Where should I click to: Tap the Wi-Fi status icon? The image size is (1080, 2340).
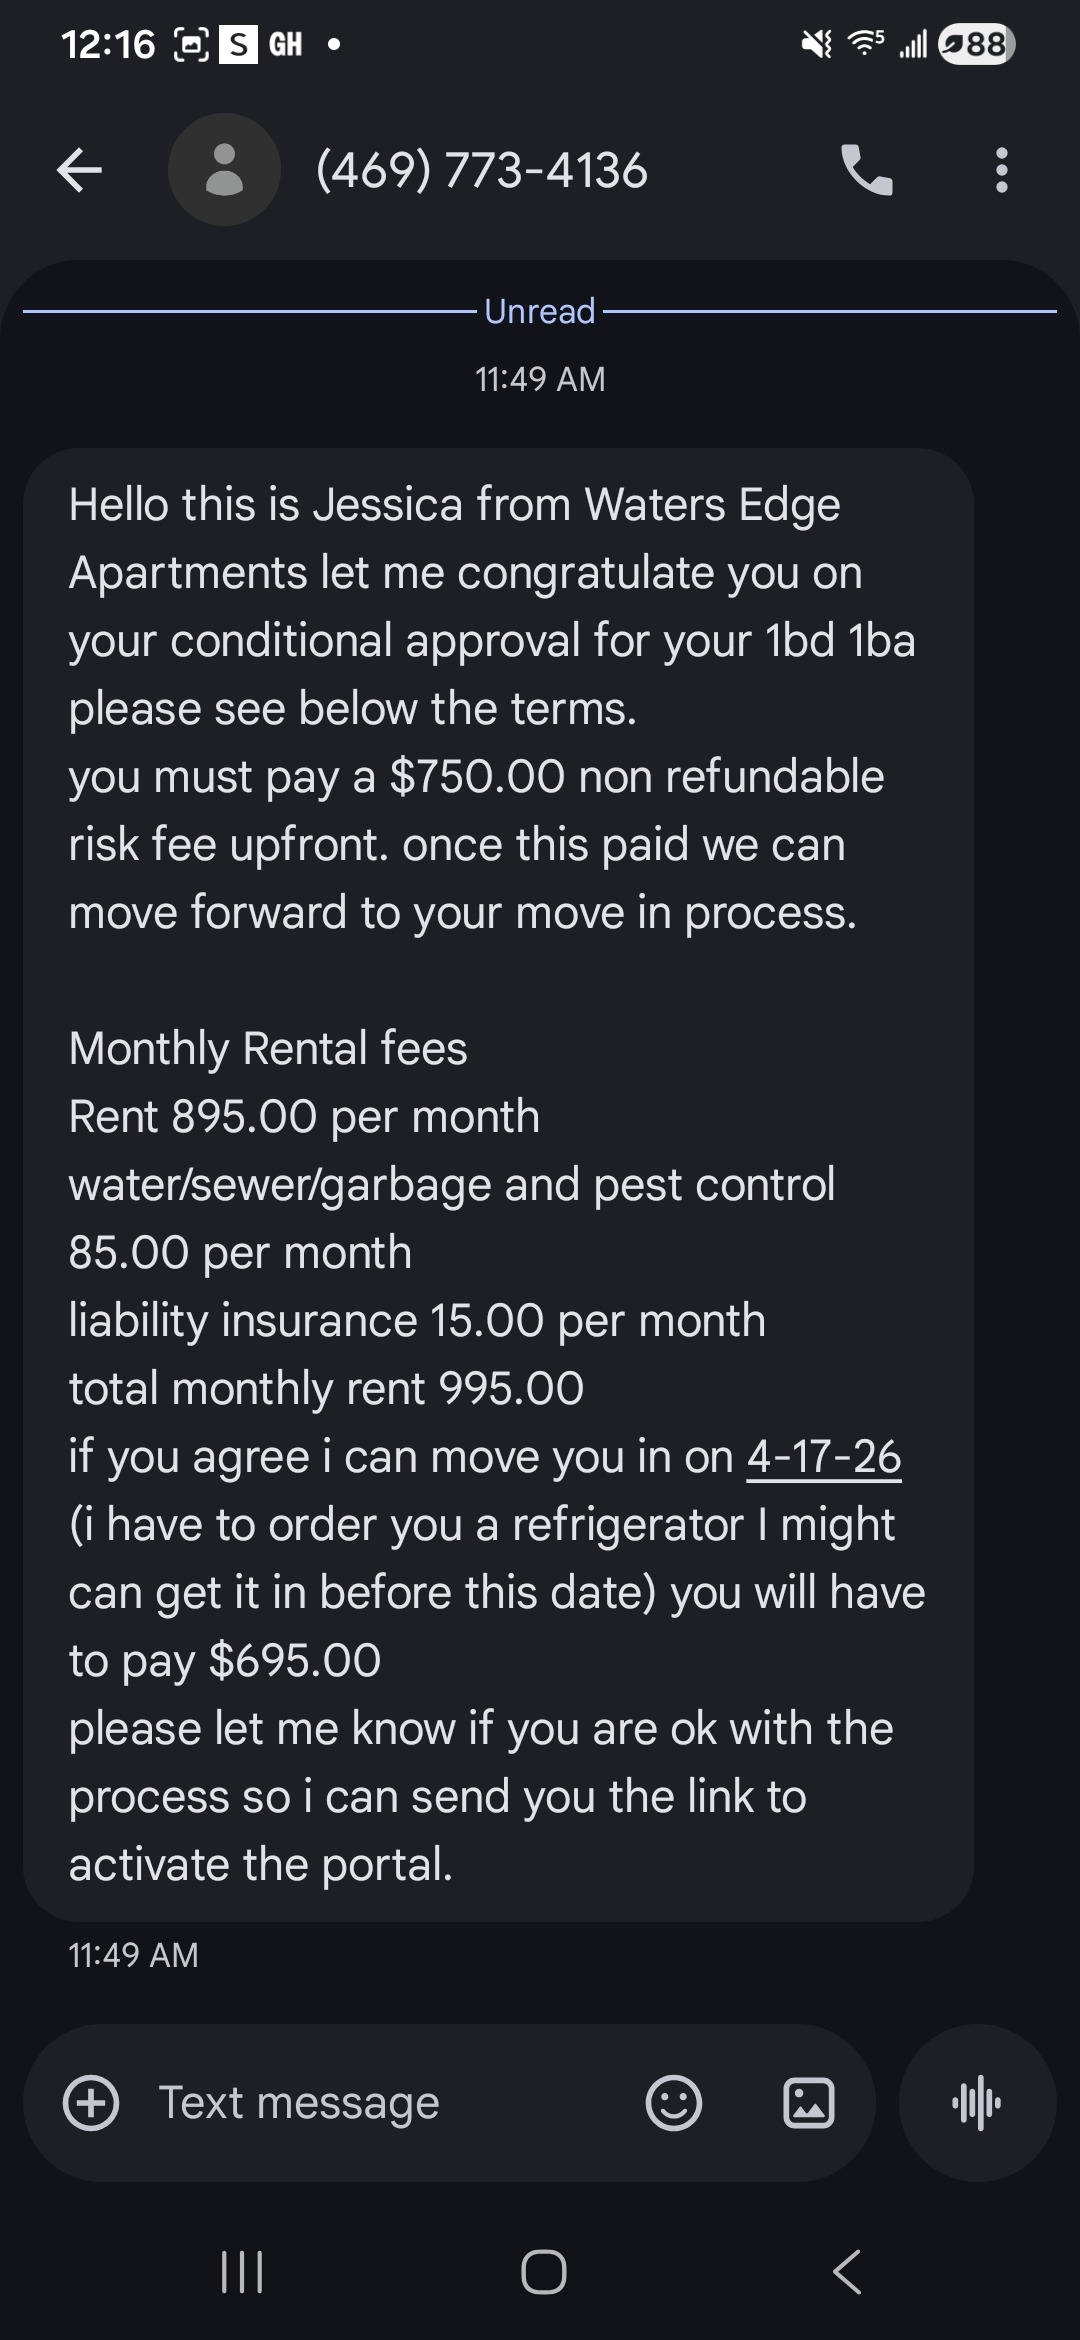[x=865, y=43]
